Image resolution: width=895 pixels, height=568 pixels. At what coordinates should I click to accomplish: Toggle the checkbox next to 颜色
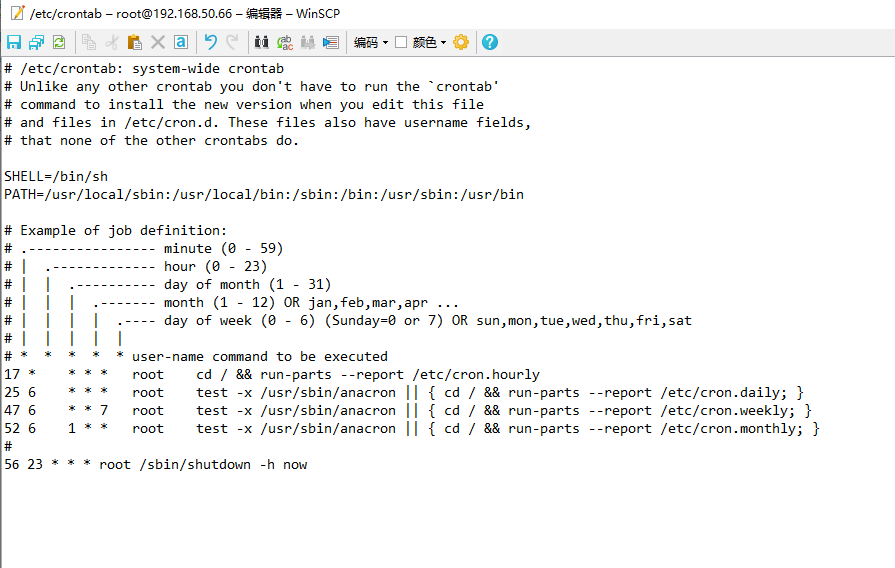click(401, 42)
